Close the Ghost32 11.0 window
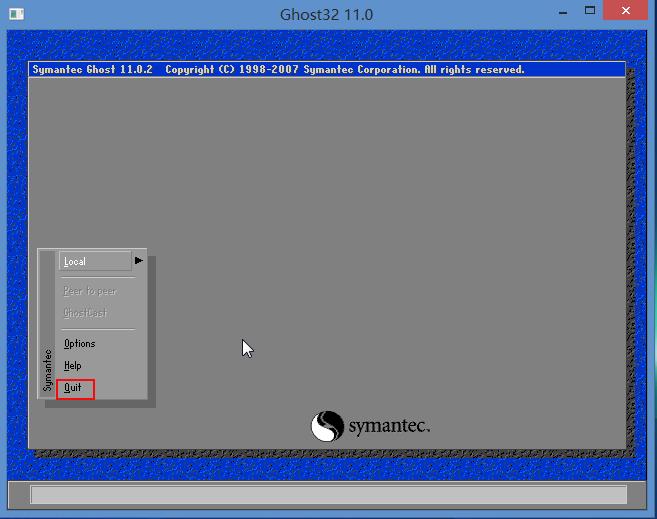This screenshot has width=657, height=519. [x=626, y=10]
